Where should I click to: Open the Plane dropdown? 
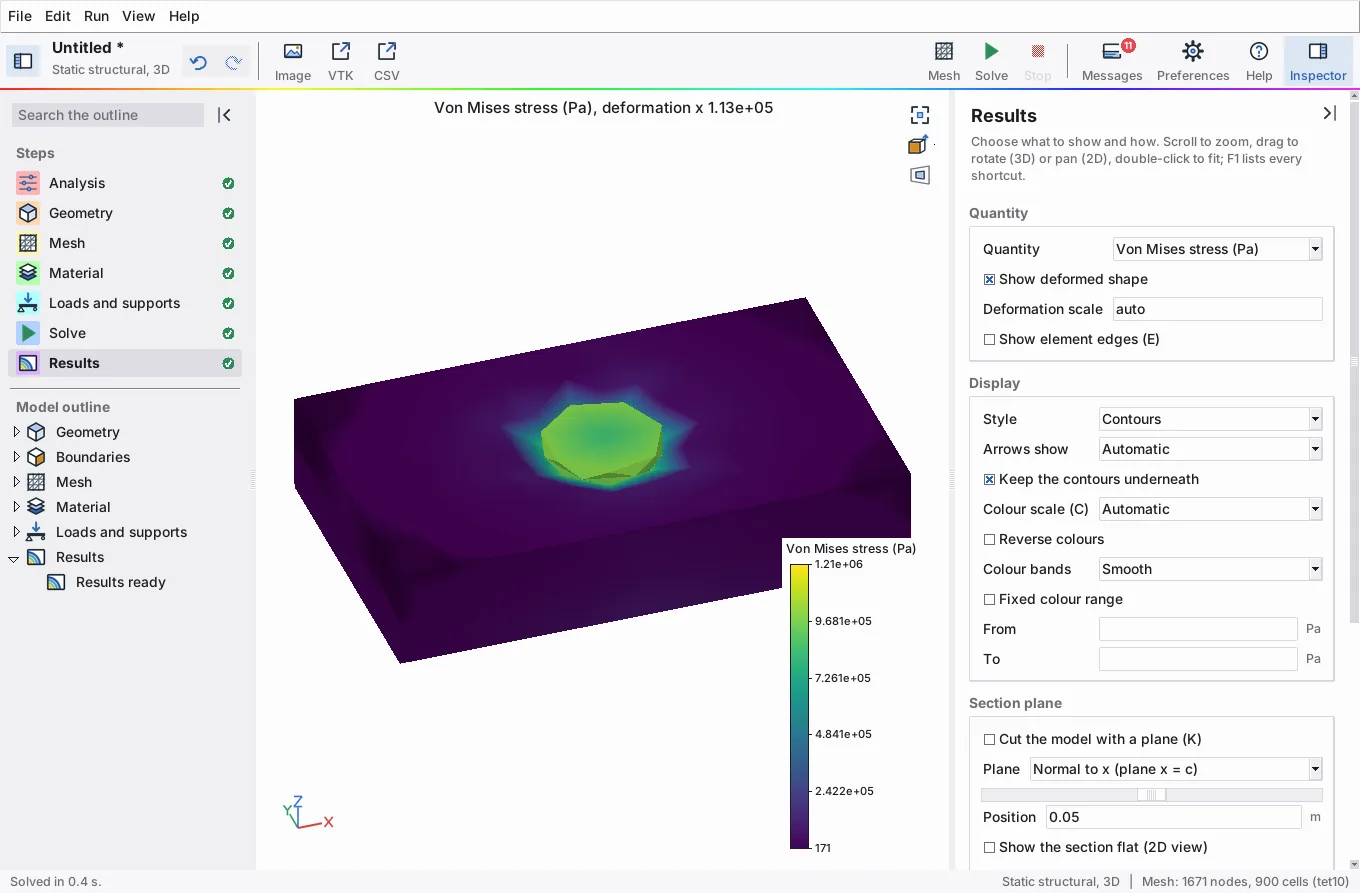tap(1176, 769)
